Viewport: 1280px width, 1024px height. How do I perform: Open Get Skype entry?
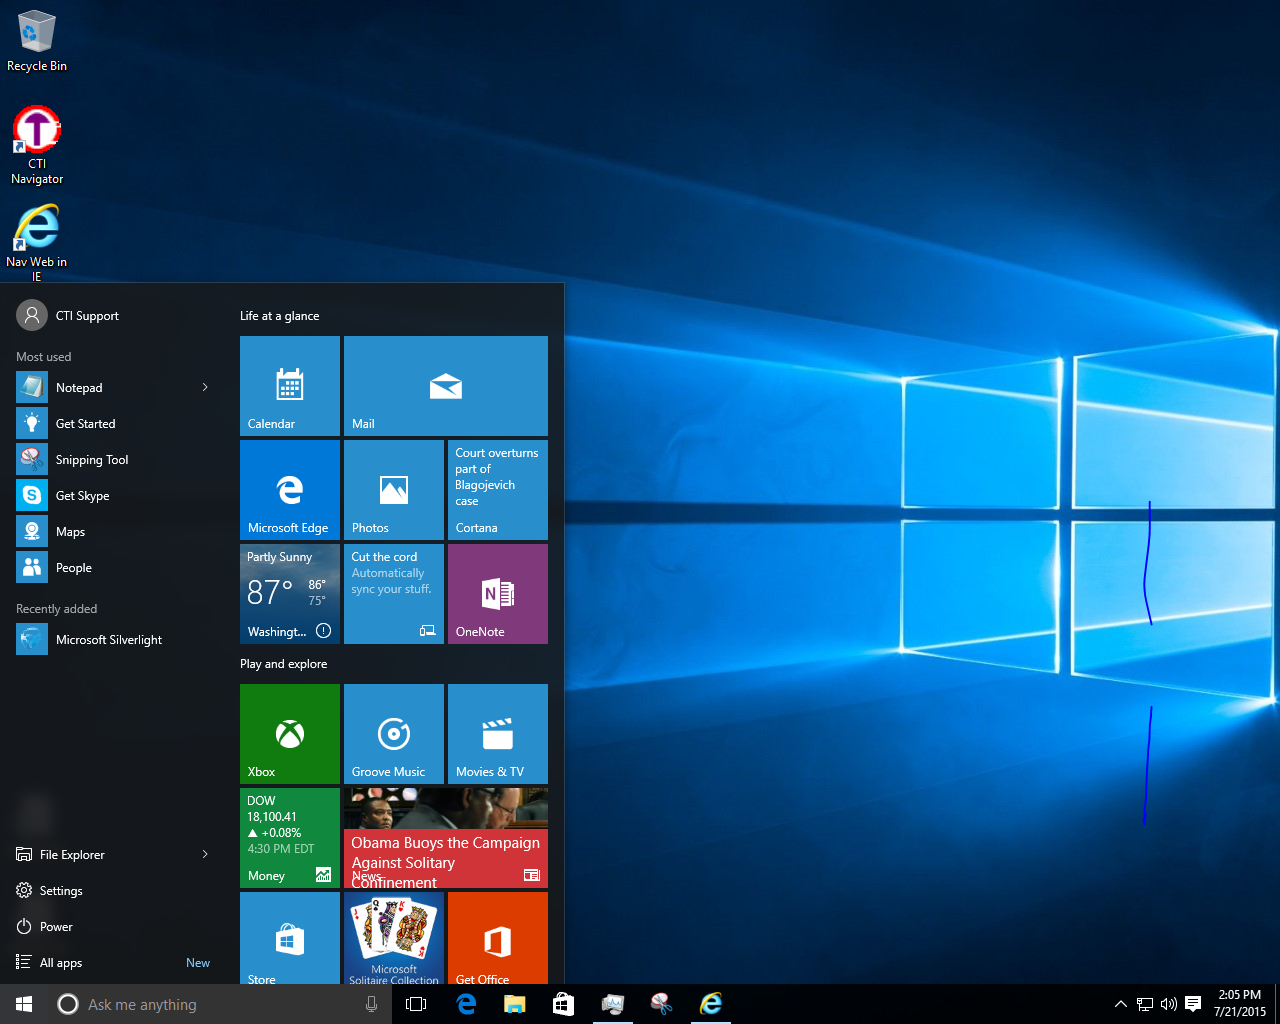coord(114,495)
